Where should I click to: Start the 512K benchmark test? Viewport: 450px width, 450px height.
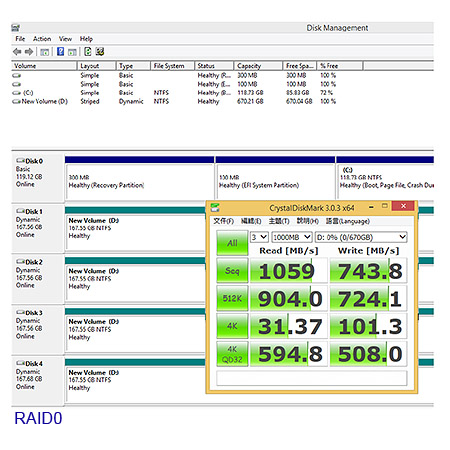pyautogui.click(x=232, y=298)
